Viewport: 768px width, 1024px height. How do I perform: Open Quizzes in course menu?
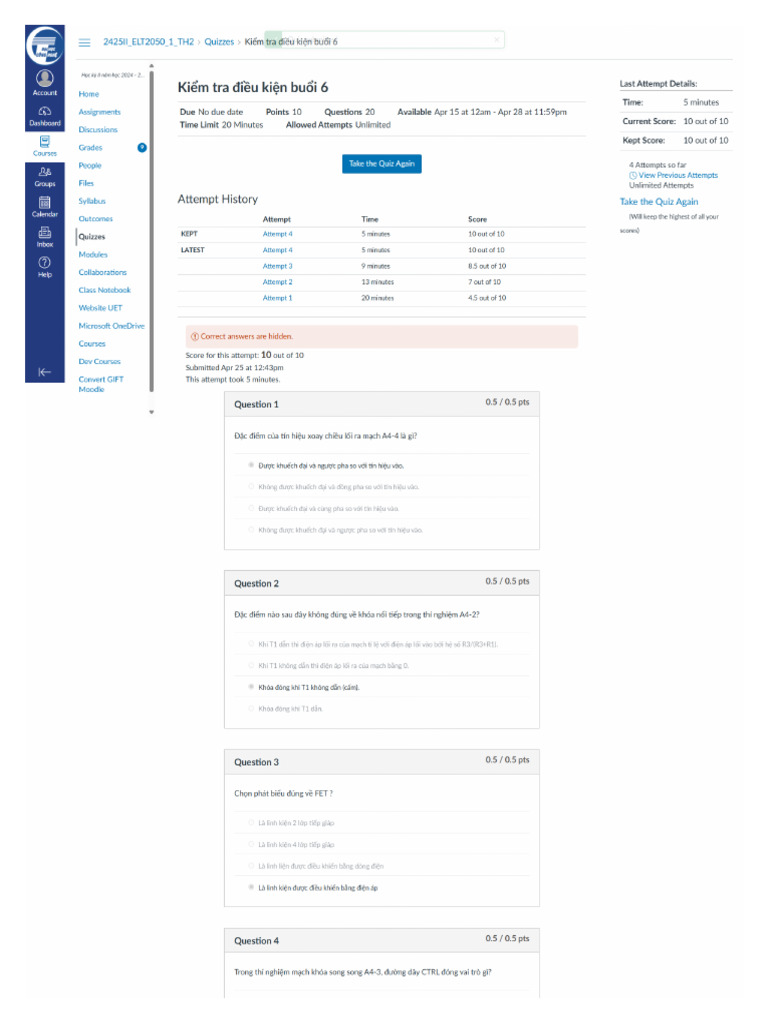point(91,237)
